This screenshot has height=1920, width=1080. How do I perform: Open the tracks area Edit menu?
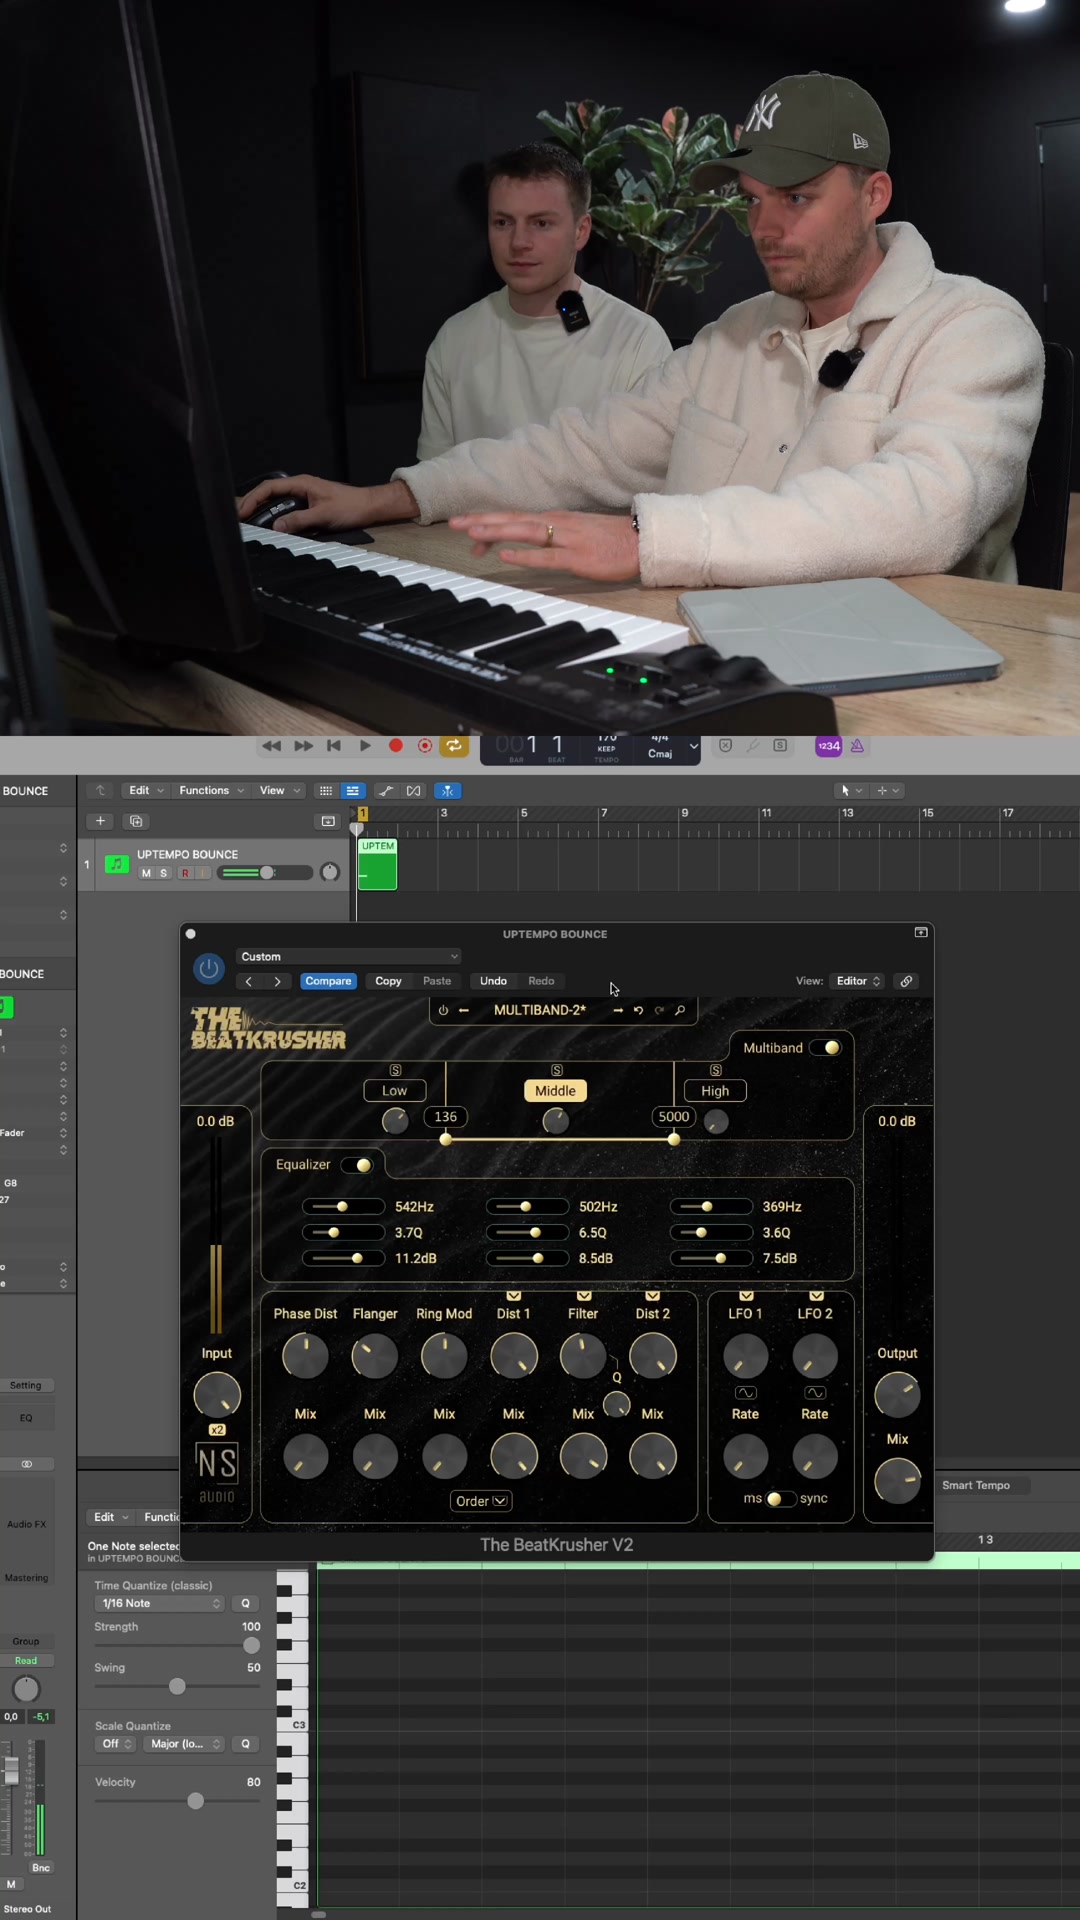coord(146,790)
